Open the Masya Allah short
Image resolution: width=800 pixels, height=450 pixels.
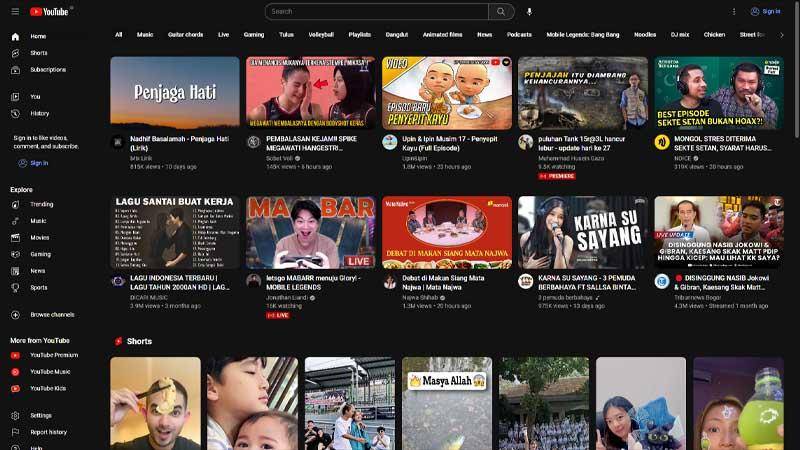pyautogui.click(x=447, y=404)
